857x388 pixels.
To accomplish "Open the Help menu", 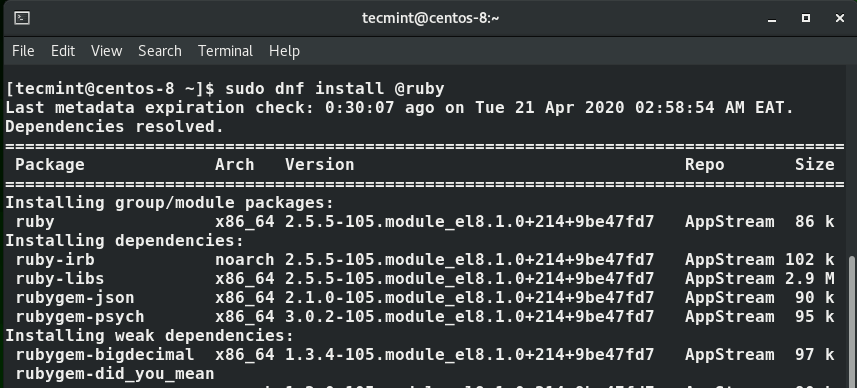I will pyautogui.click(x=284, y=51).
